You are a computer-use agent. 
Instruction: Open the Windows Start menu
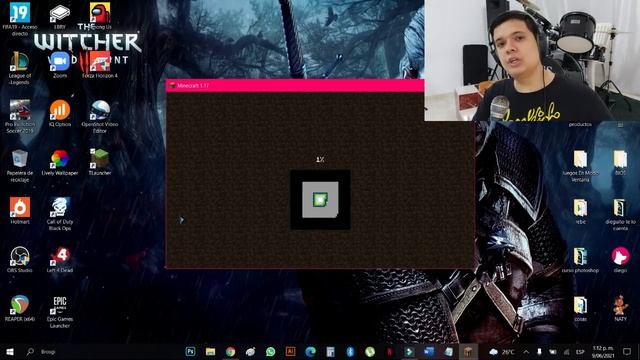pos(10,351)
